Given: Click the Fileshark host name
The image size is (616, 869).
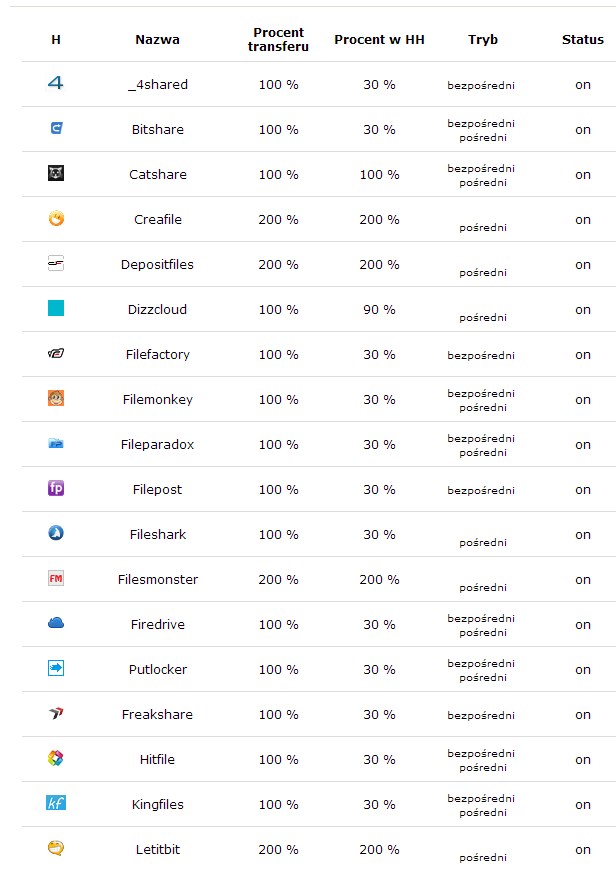Looking at the screenshot, I should pos(158,535).
